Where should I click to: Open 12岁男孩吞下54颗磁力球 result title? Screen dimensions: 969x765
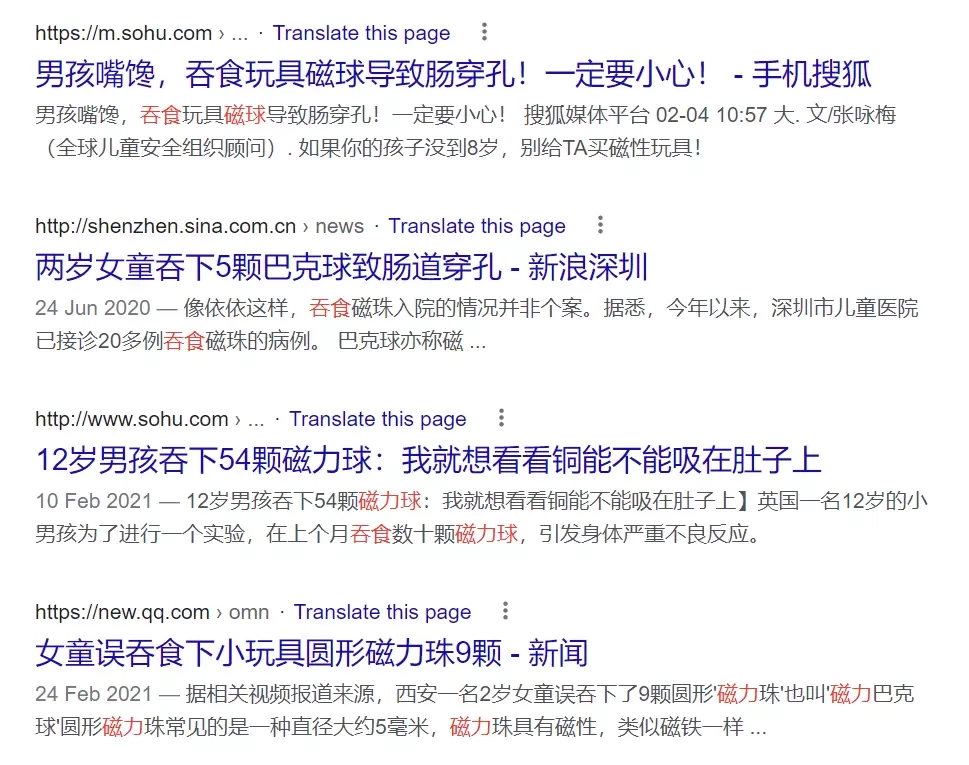tap(428, 460)
